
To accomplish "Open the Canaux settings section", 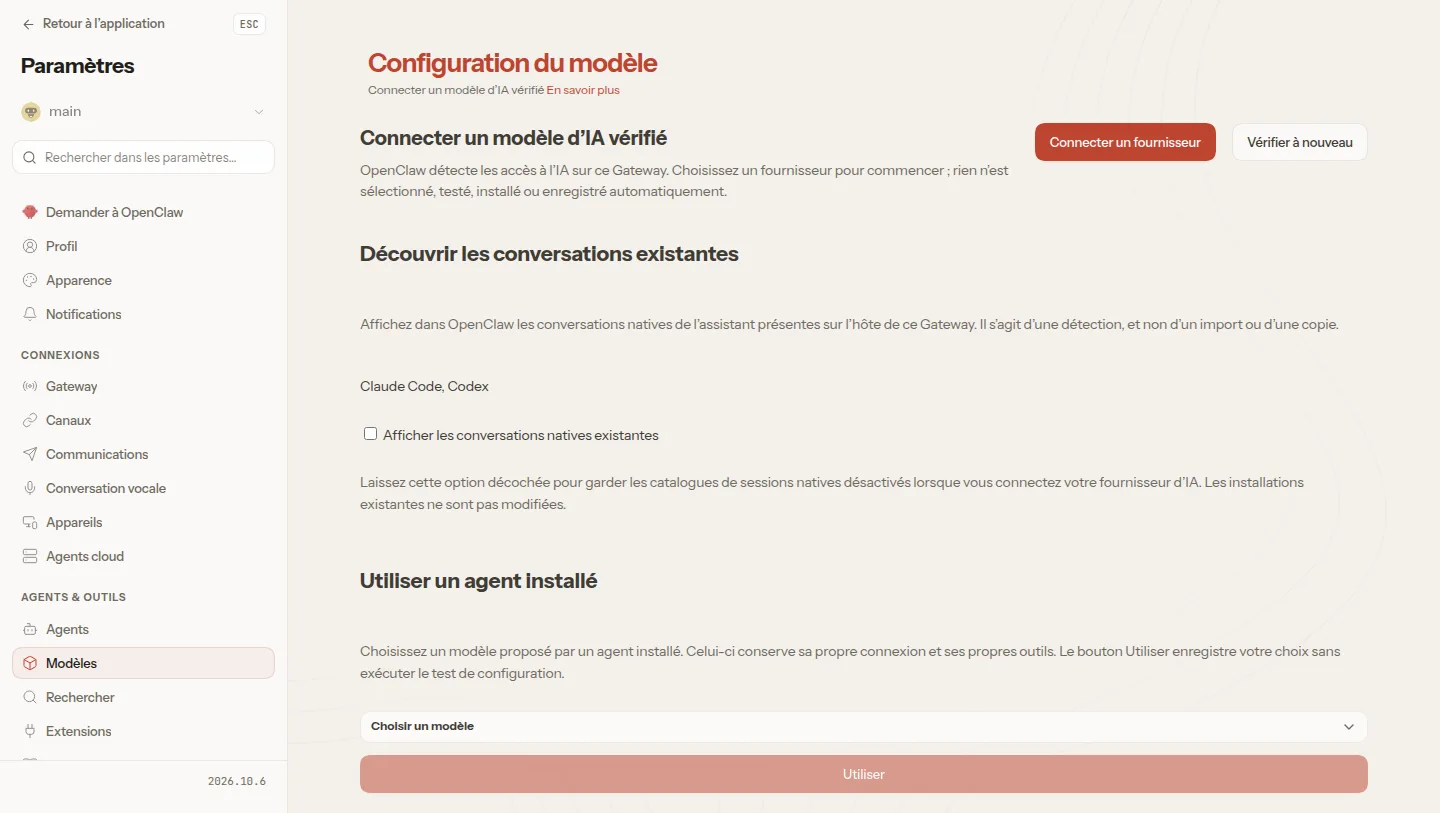I will (143, 420).
